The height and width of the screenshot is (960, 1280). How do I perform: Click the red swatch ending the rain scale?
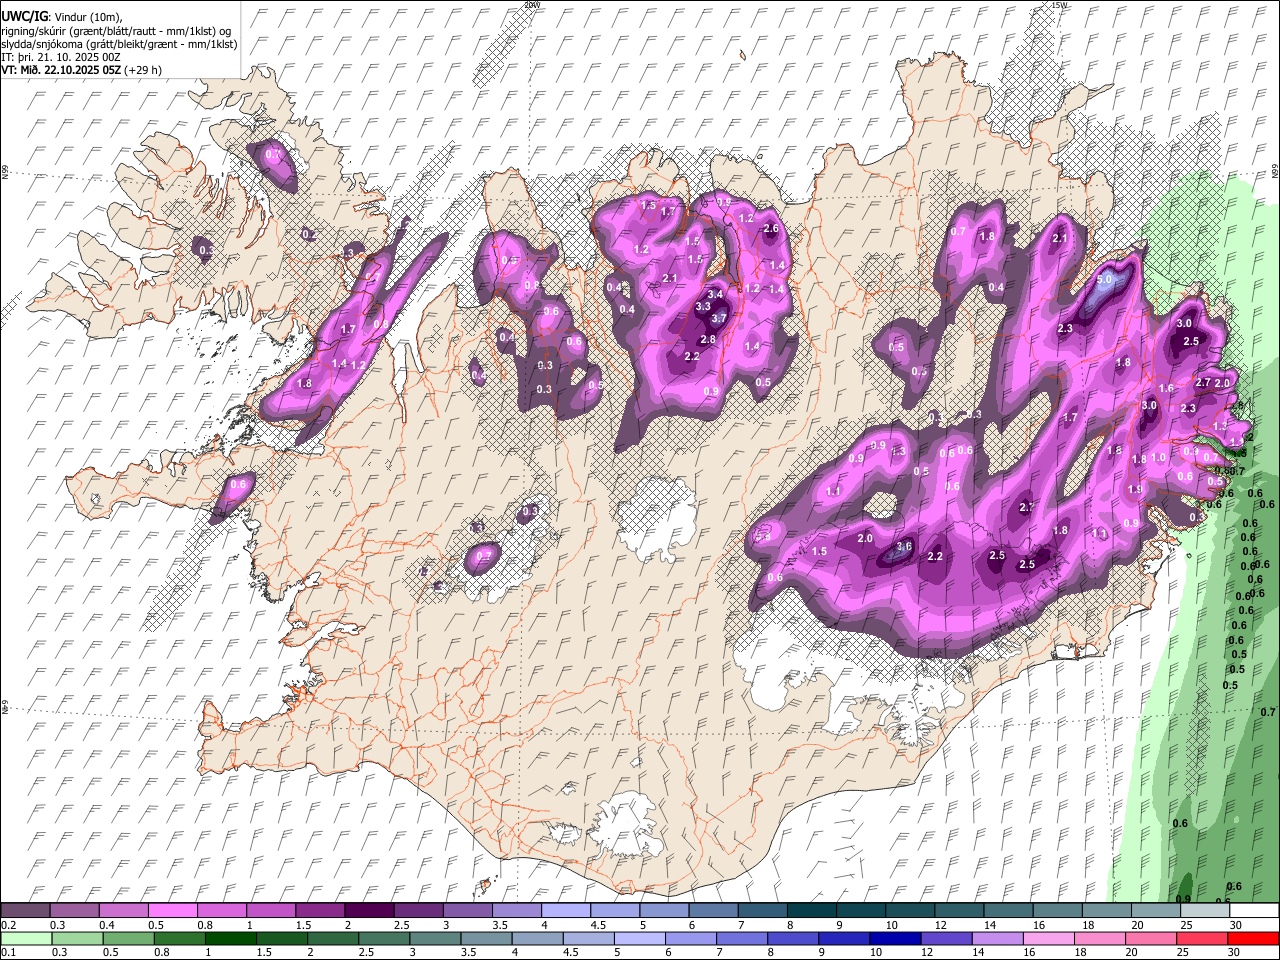(1251, 938)
